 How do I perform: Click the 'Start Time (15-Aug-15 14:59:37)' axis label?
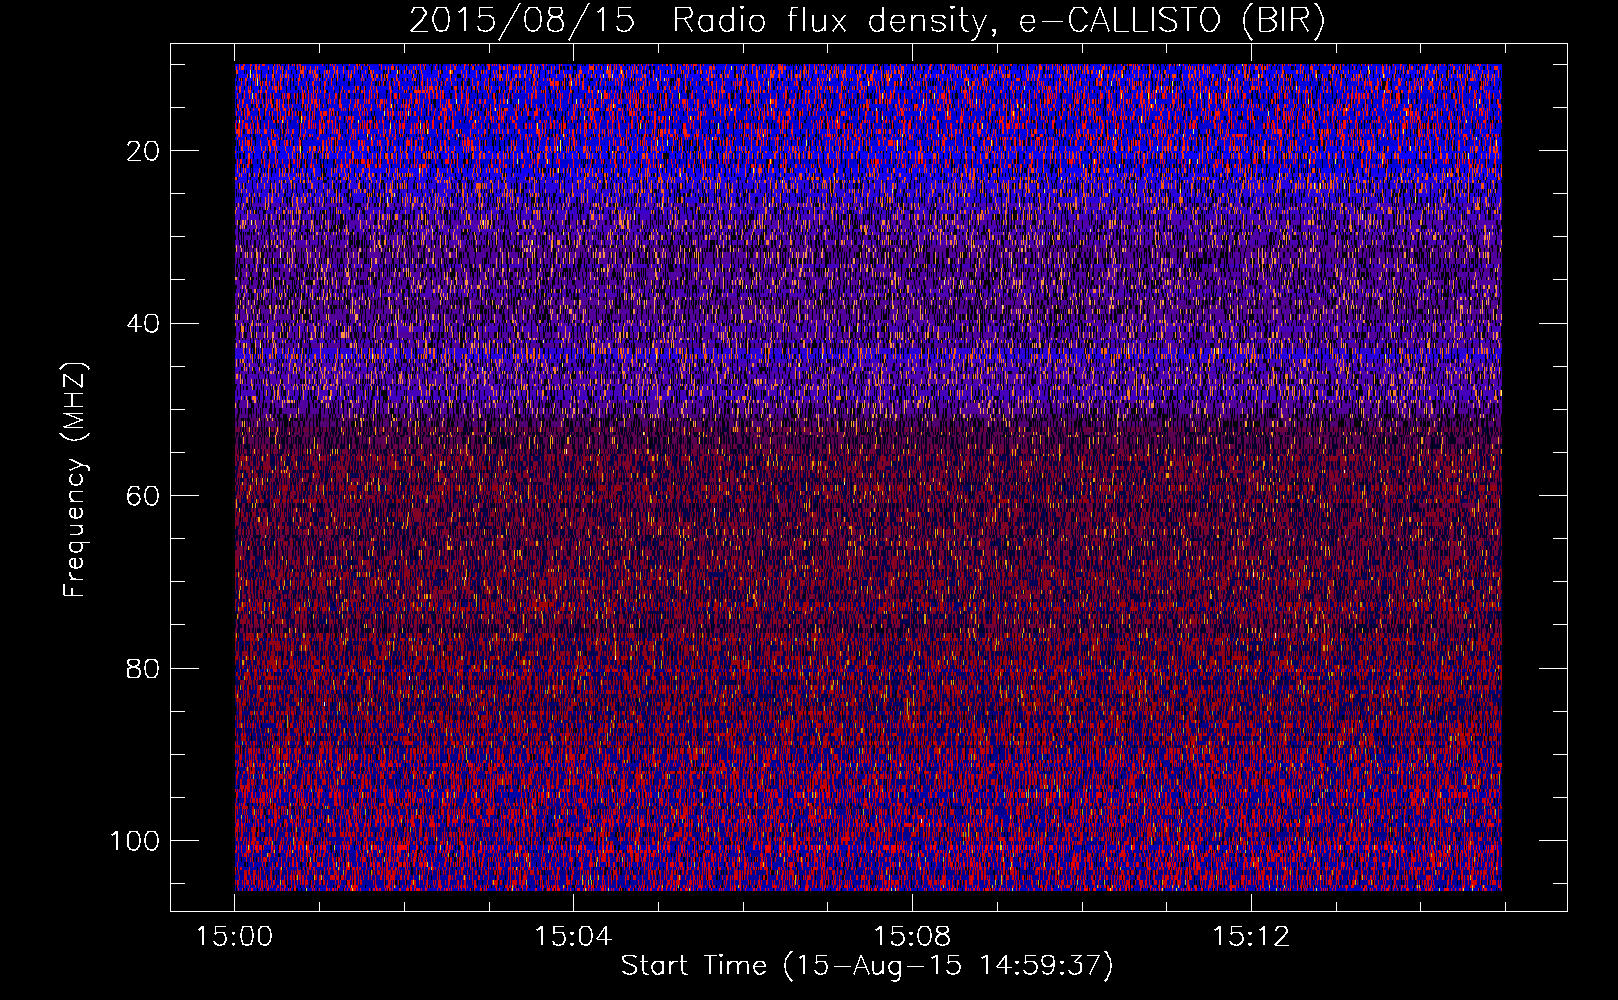(x=867, y=966)
